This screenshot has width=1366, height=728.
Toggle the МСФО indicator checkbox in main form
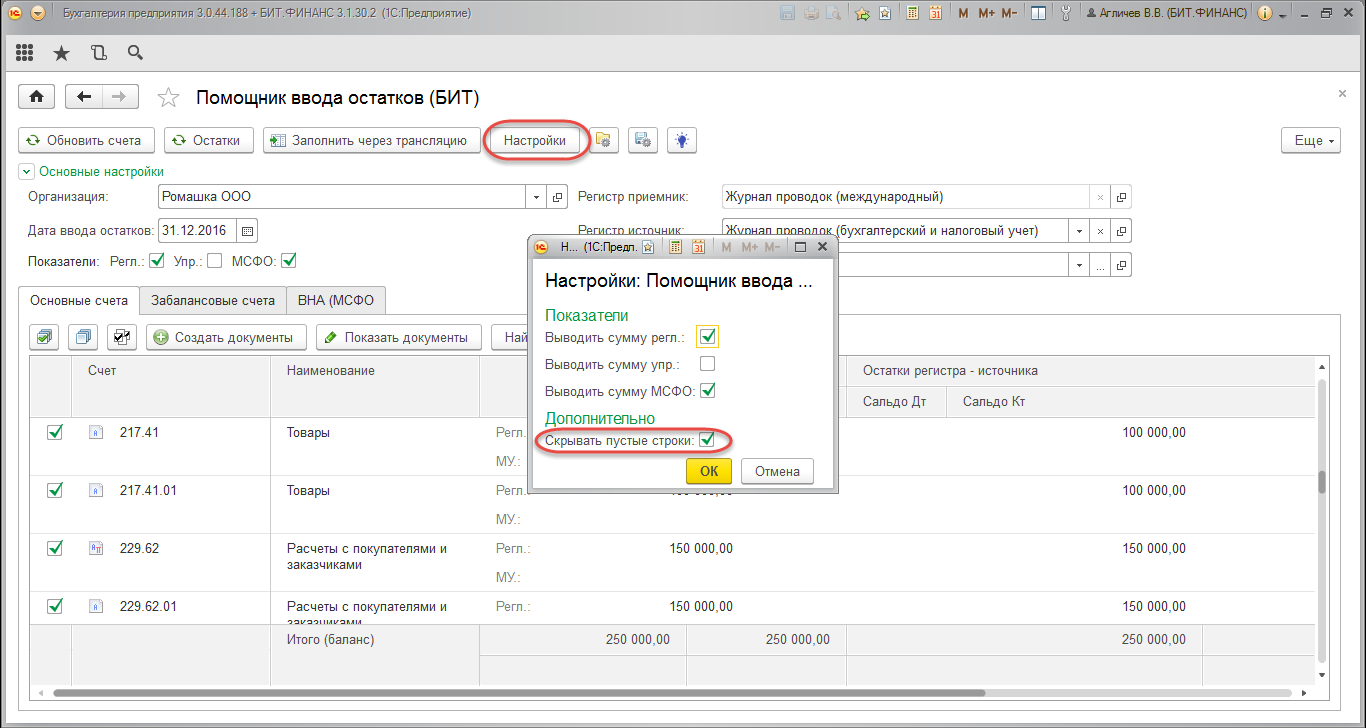click(x=289, y=261)
